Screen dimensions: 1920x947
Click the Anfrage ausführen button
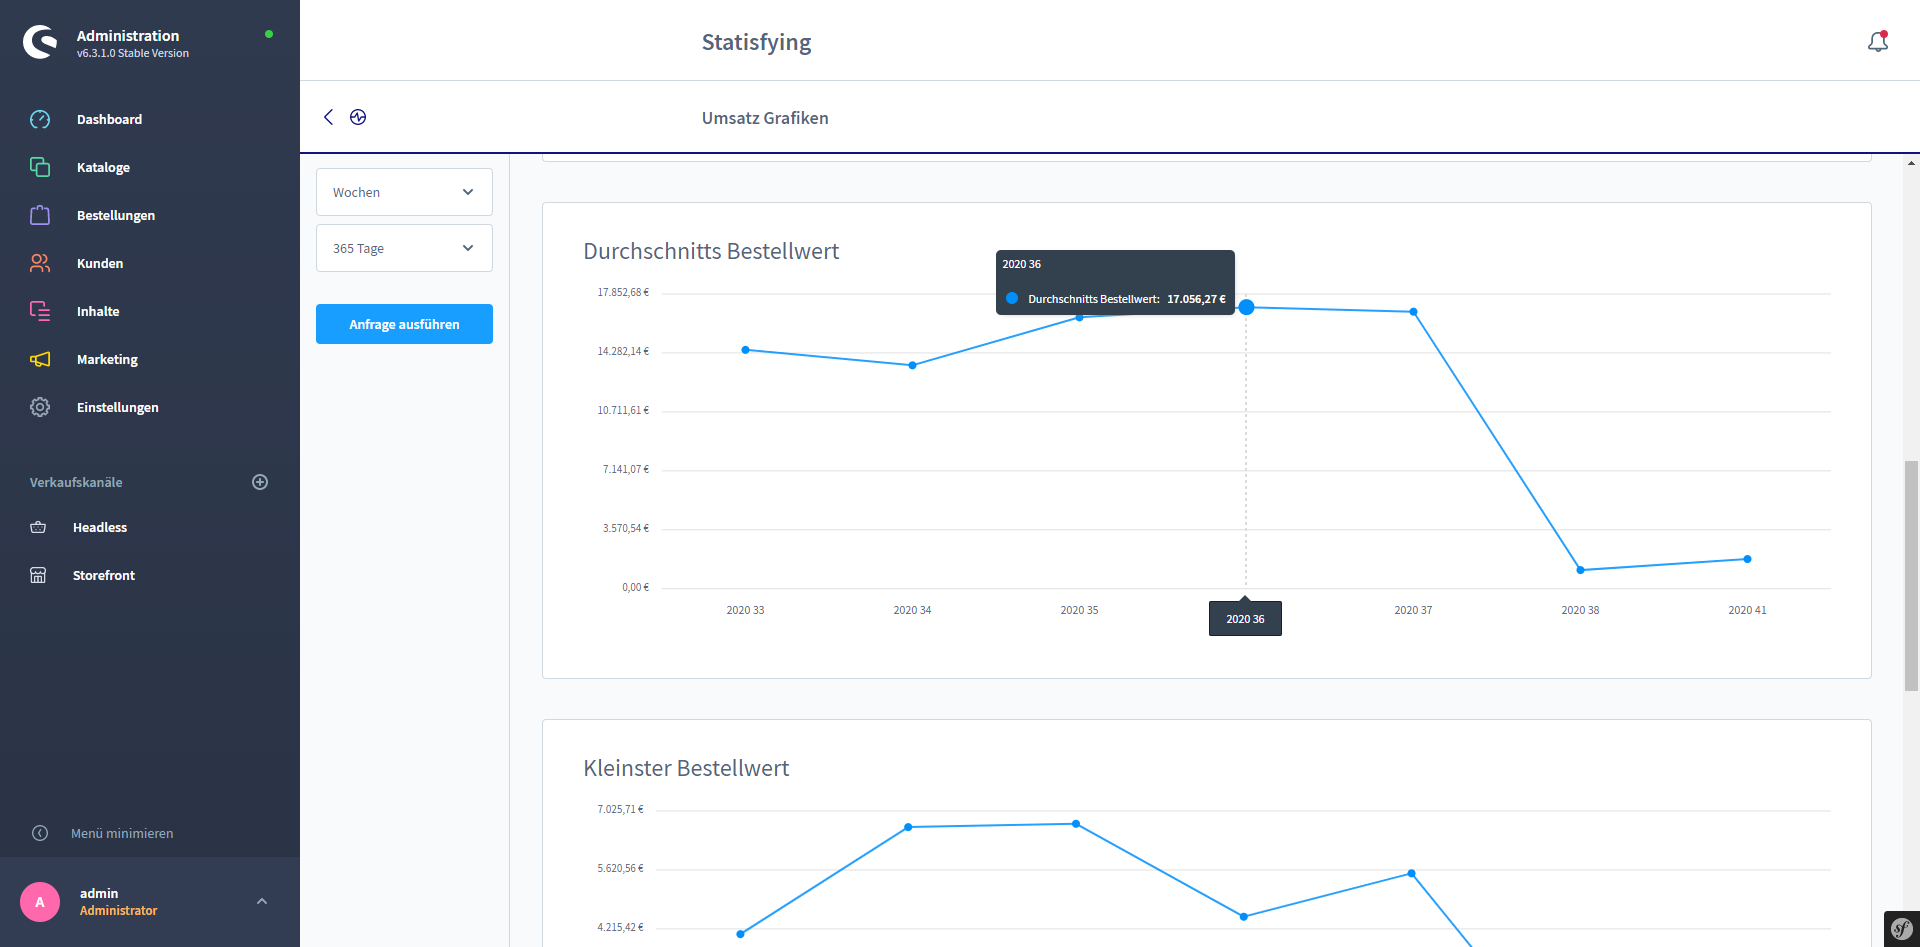(404, 324)
